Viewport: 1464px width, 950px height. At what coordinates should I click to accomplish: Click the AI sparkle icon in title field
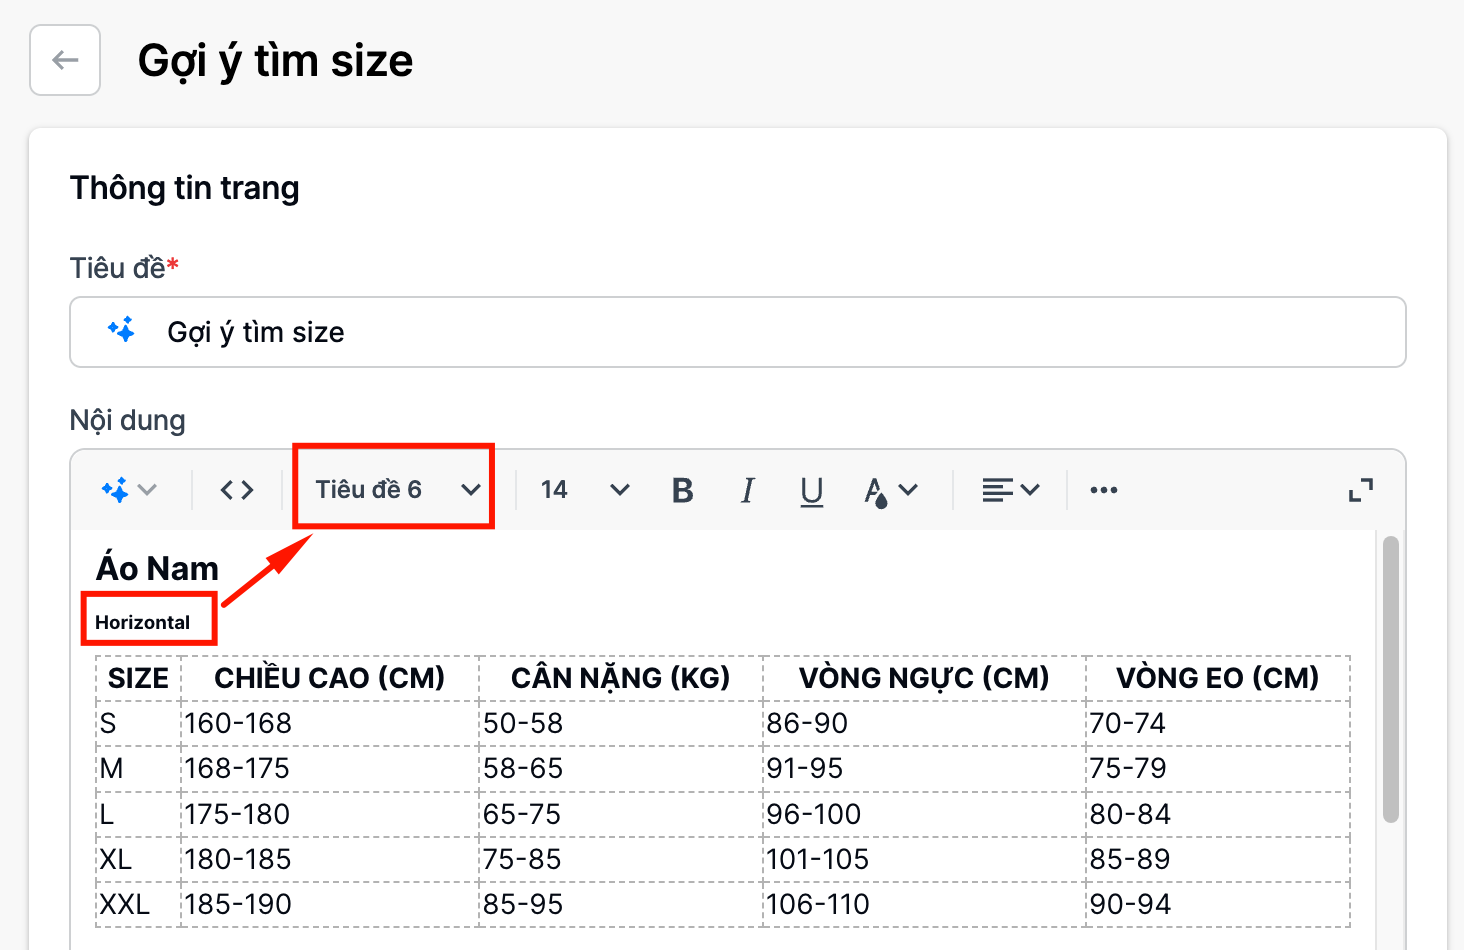121,330
